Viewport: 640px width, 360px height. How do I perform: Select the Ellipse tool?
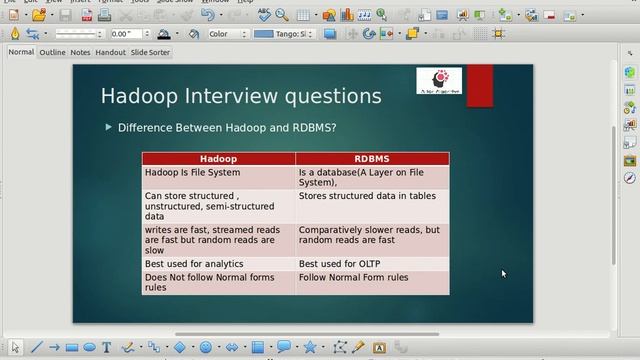(89, 347)
